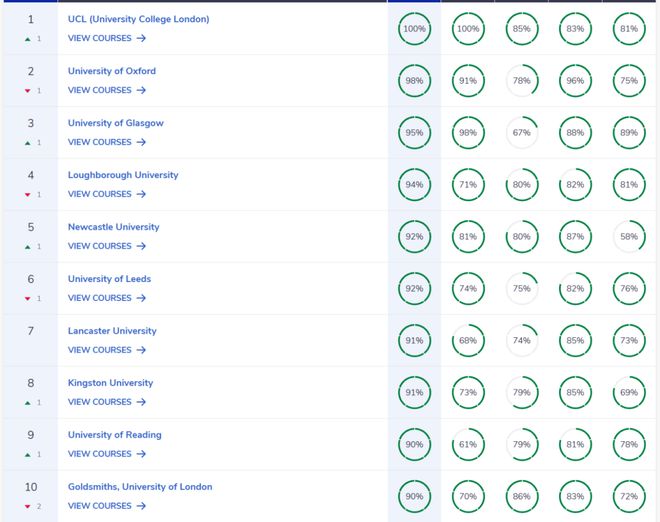Click Kingston's 69% circle
Image resolution: width=660 pixels, height=522 pixels.
click(629, 392)
